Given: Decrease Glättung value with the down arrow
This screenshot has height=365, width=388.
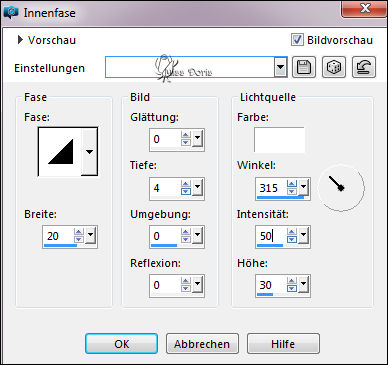Looking at the screenshot, I should tap(186, 142).
